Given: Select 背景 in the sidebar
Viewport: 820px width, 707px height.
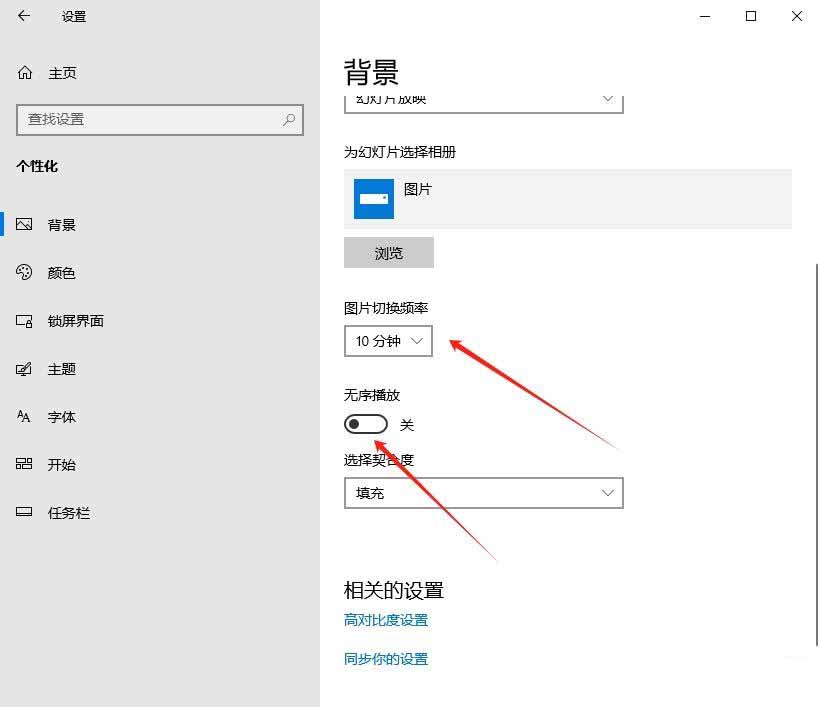Looking at the screenshot, I should tap(62, 225).
